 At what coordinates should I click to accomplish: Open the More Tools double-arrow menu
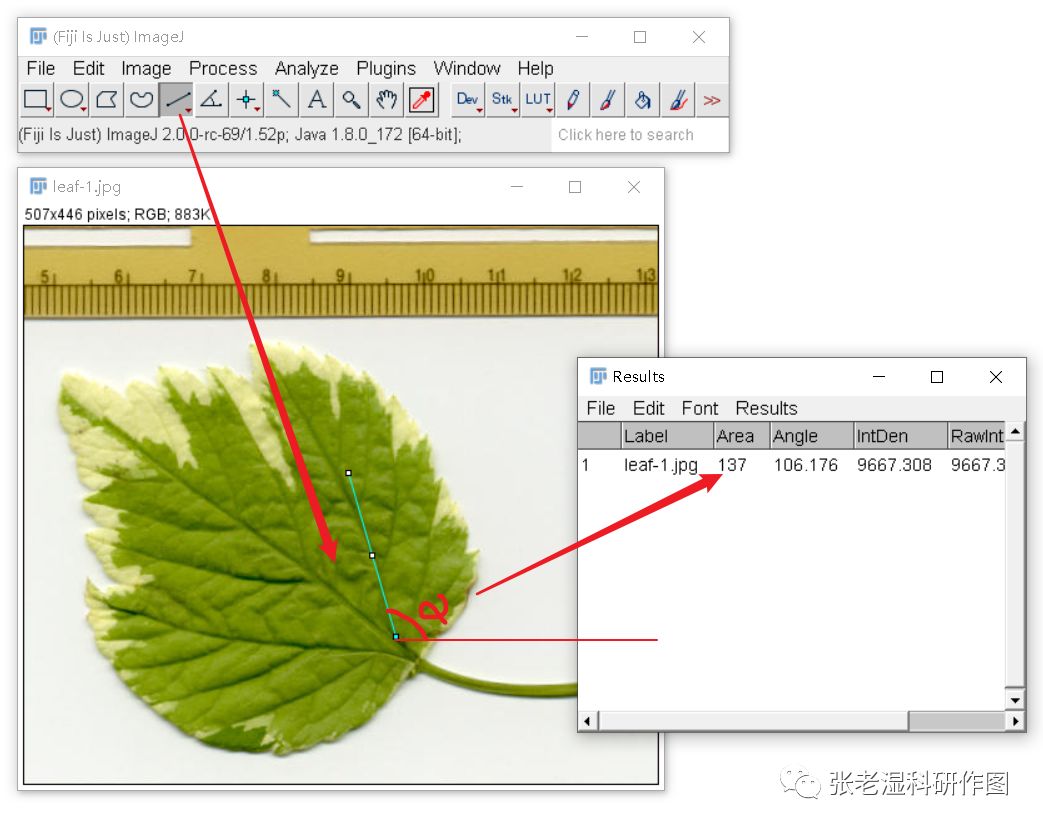712,100
